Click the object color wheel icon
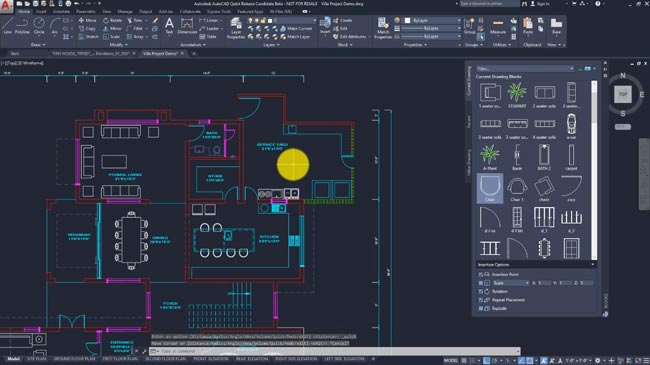This screenshot has width=650, height=365. pyautogui.click(x=397, y=20)
